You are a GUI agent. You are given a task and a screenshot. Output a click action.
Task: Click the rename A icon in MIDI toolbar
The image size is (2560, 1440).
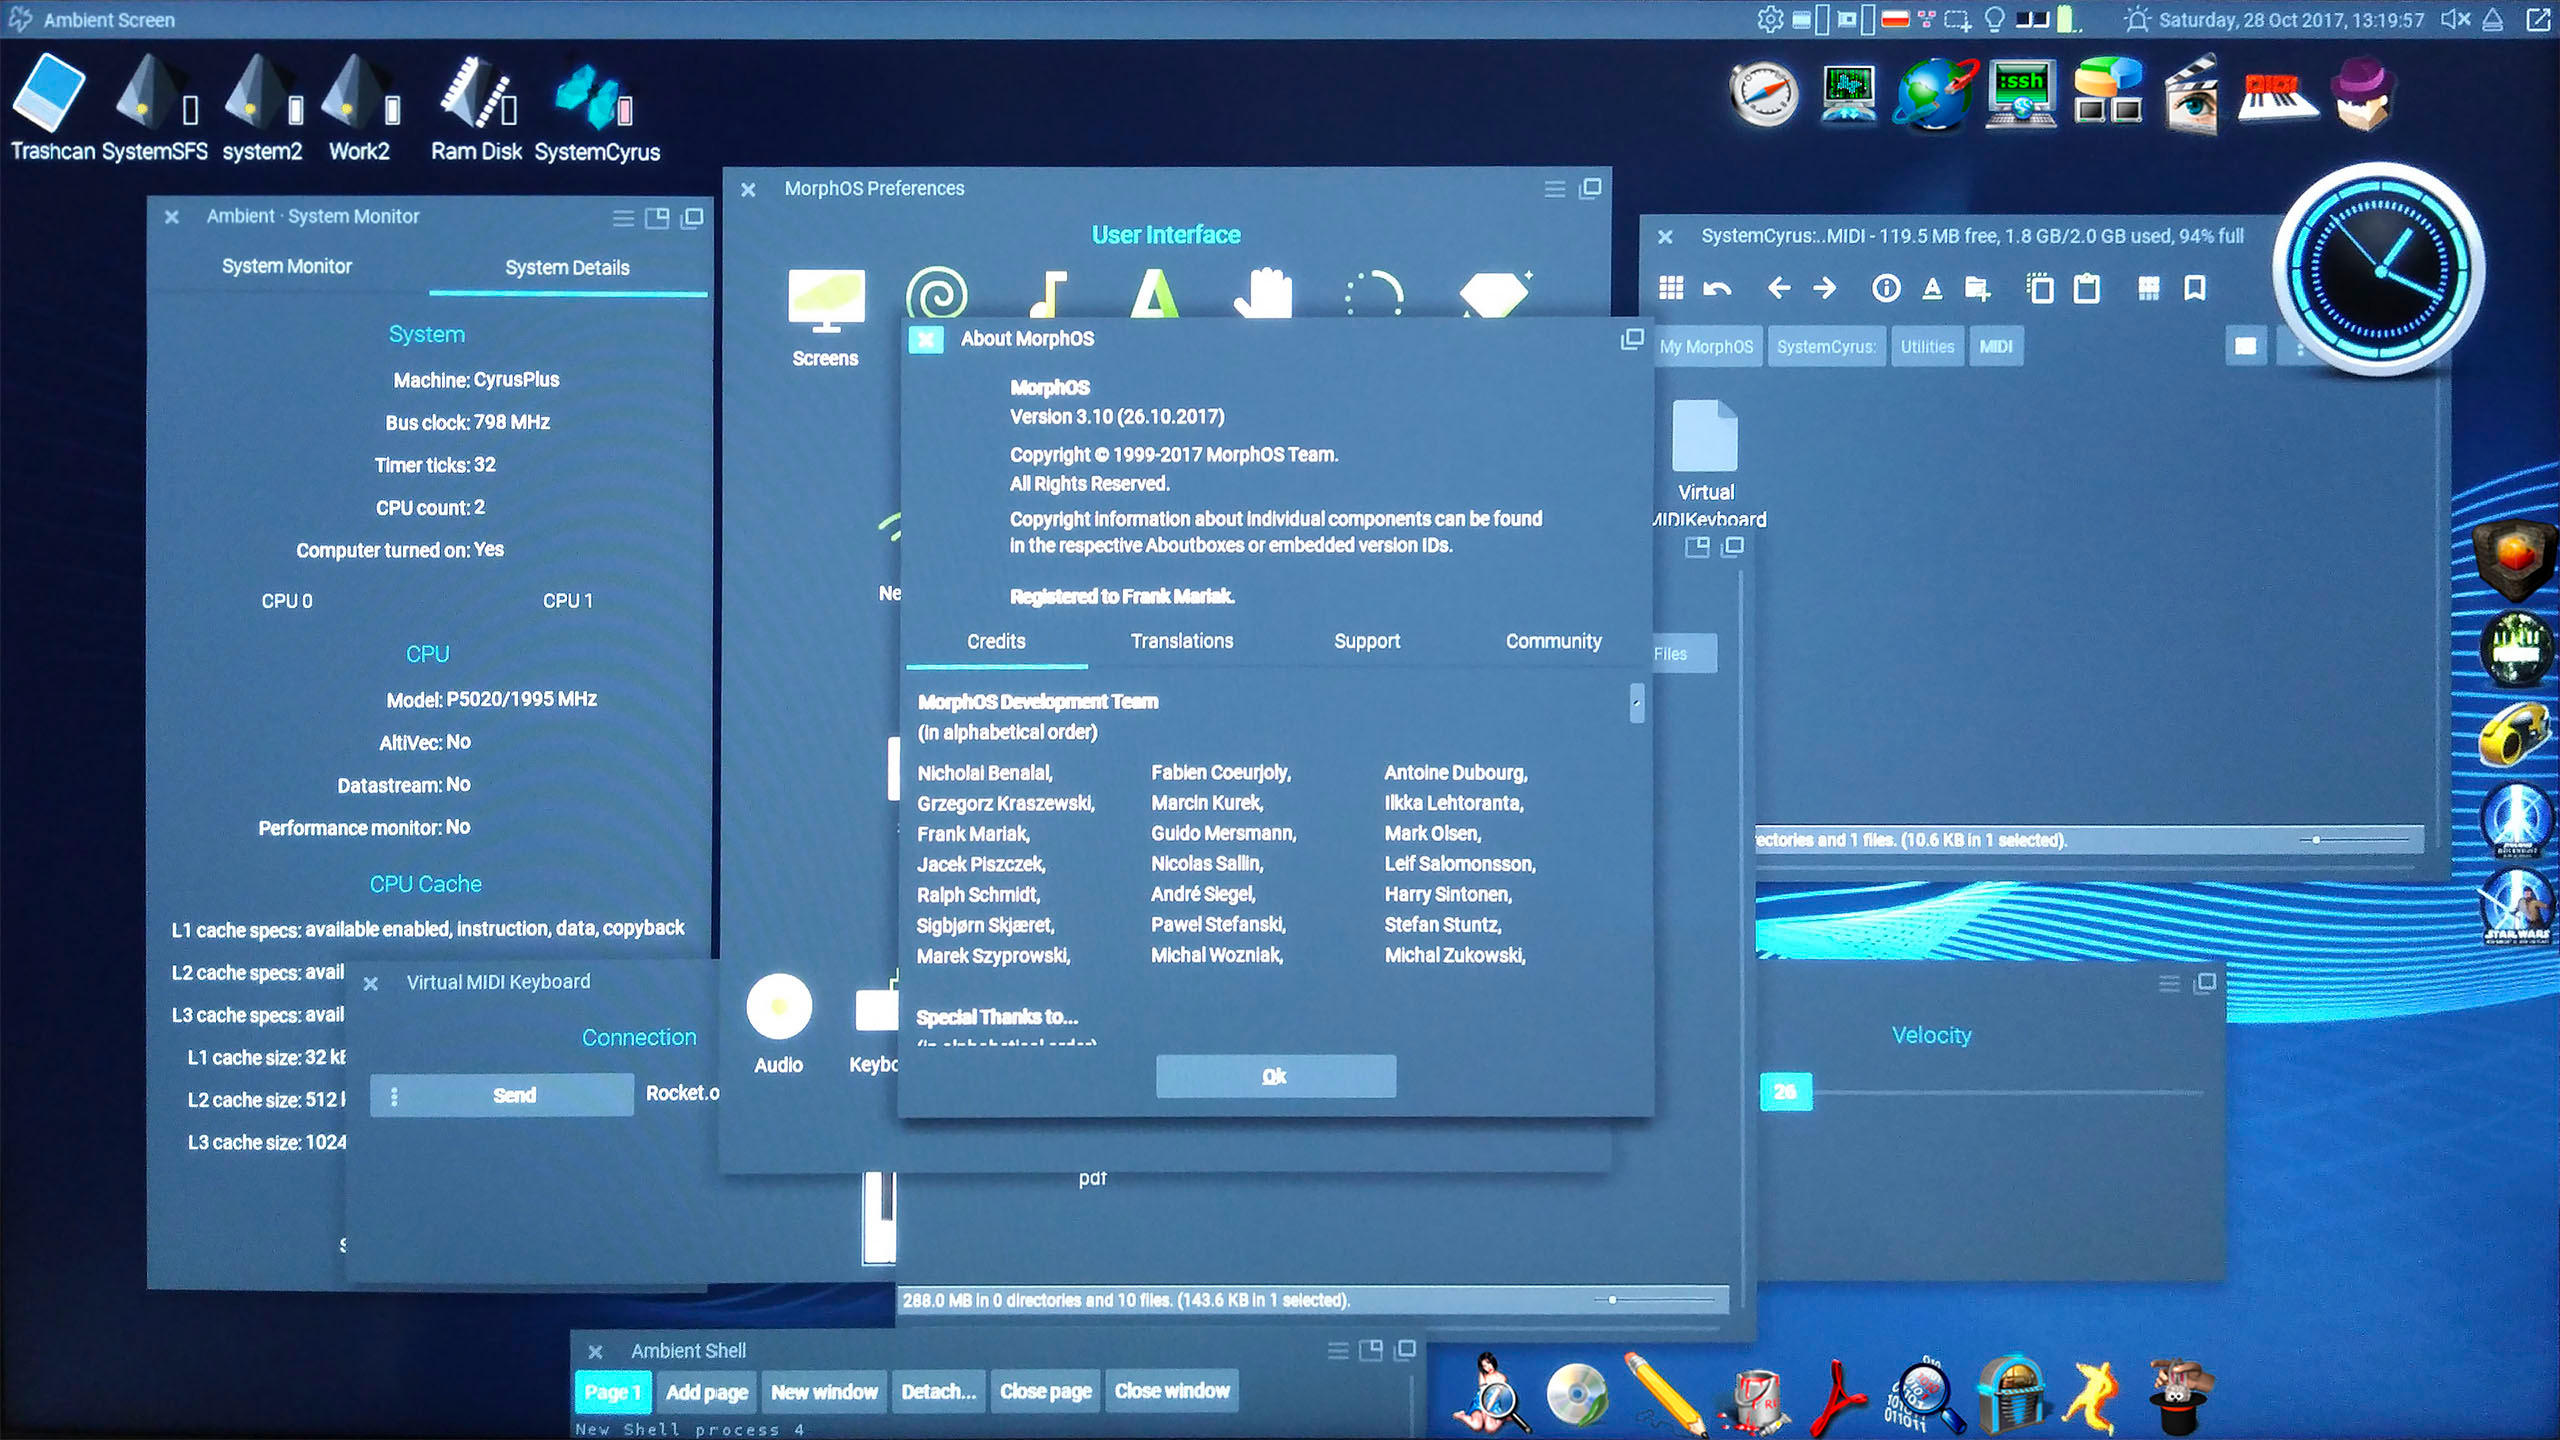coord(1932,289)
